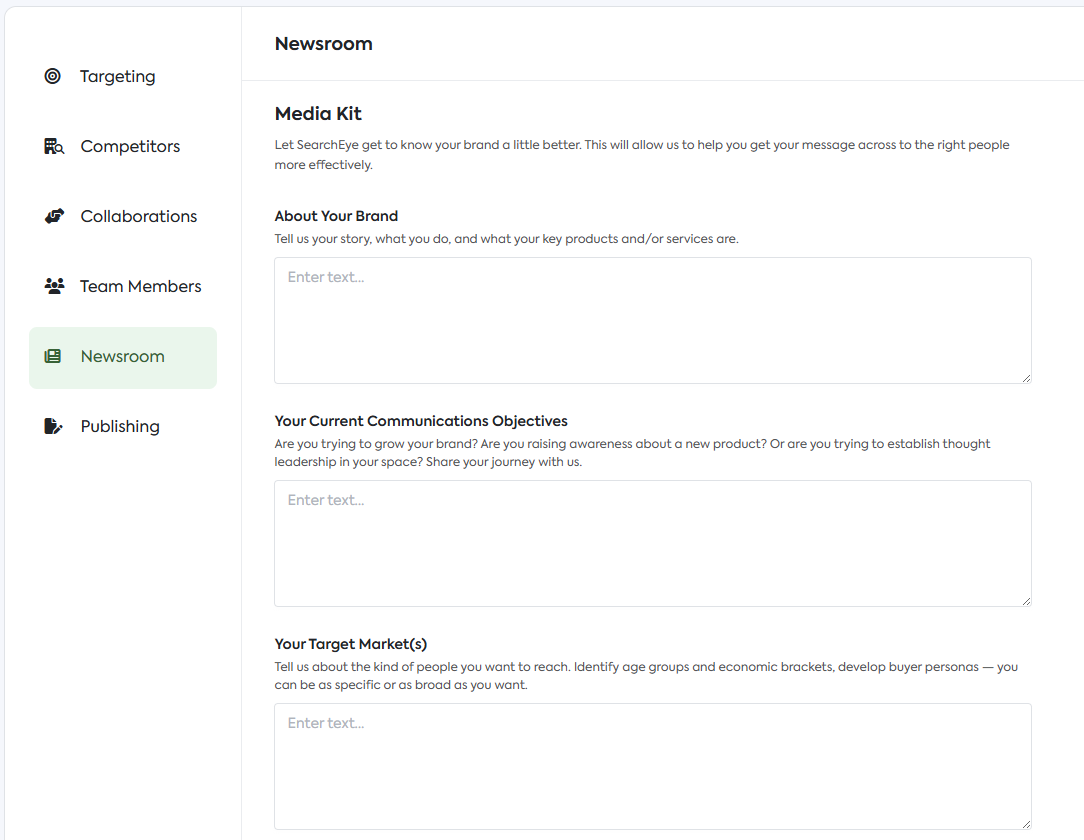Open the Team Members page
This screenshot has height=840, width=1084.
coord(141,286)
